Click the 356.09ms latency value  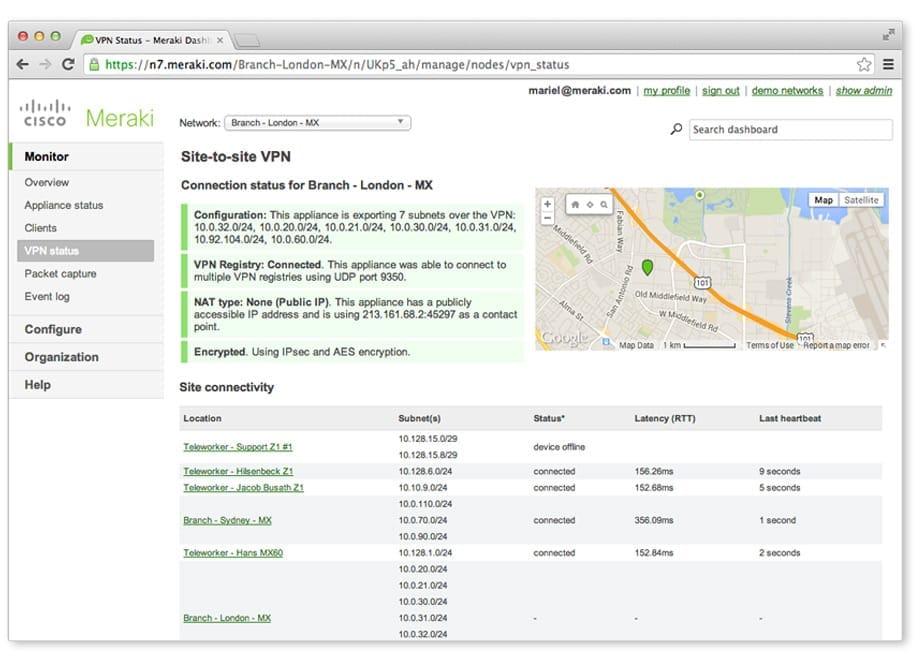coord(654,521)
